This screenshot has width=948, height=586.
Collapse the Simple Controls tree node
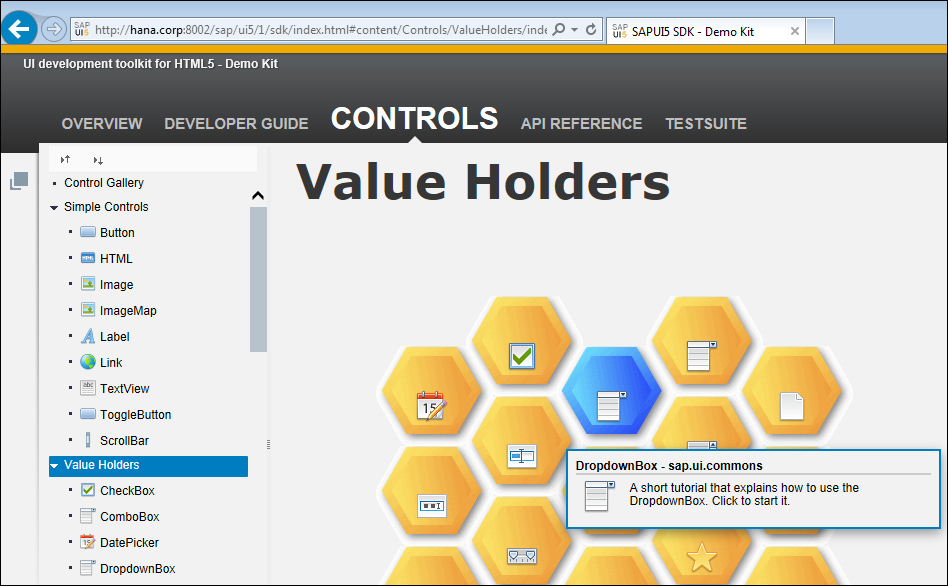(x=54, y=207)
